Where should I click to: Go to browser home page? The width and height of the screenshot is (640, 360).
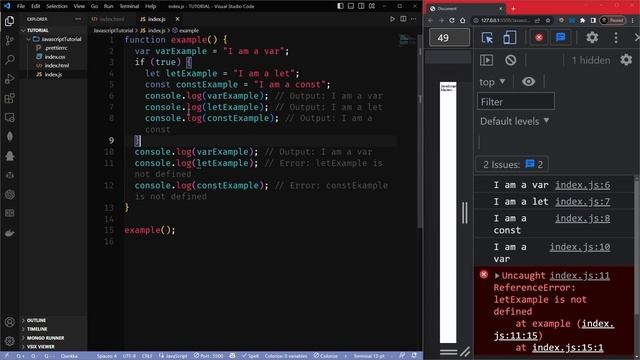[x=462, y=20]
